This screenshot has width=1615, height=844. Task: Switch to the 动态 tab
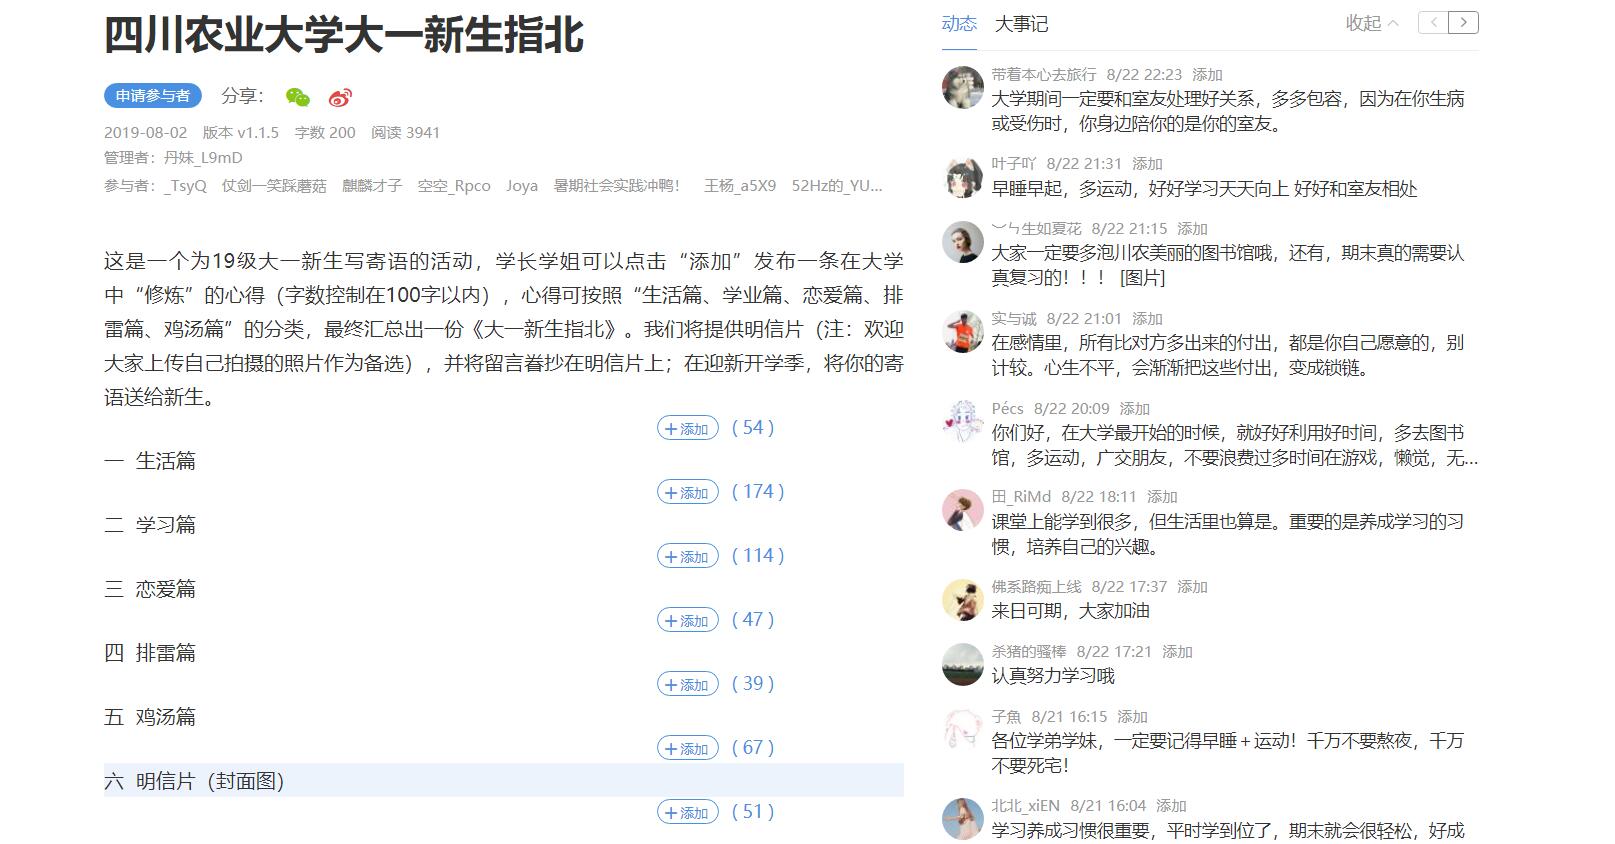click(x=959, y=24)
